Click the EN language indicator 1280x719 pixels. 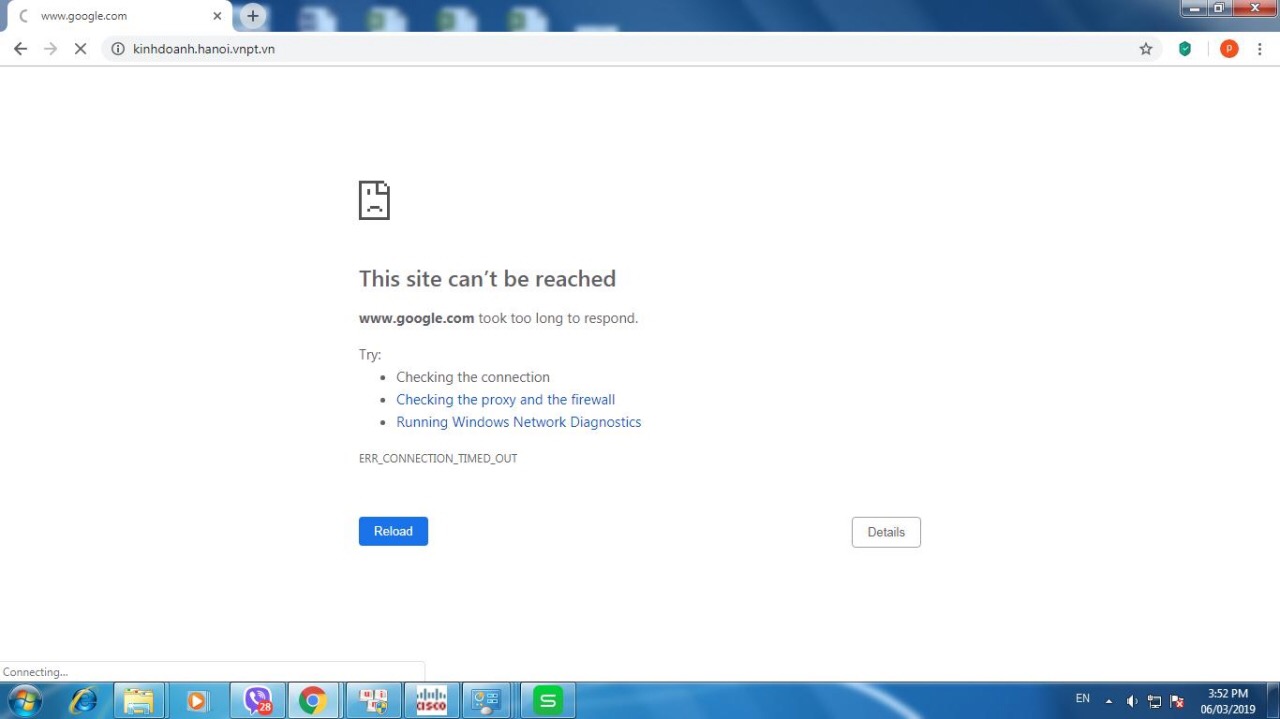pyautogui.click(x=1083, y=699)
